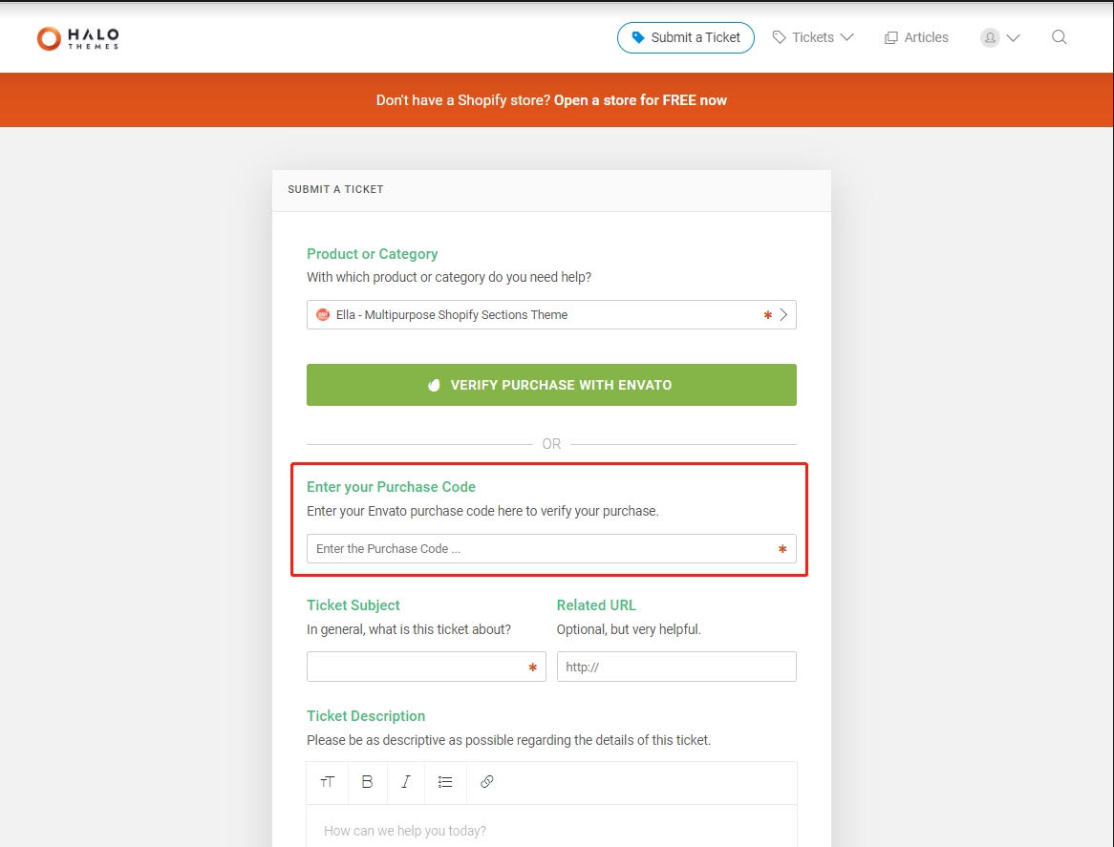Click the 'Enter your Purchase Code' heading
The image size is (1114, 847).
(391, 487)
